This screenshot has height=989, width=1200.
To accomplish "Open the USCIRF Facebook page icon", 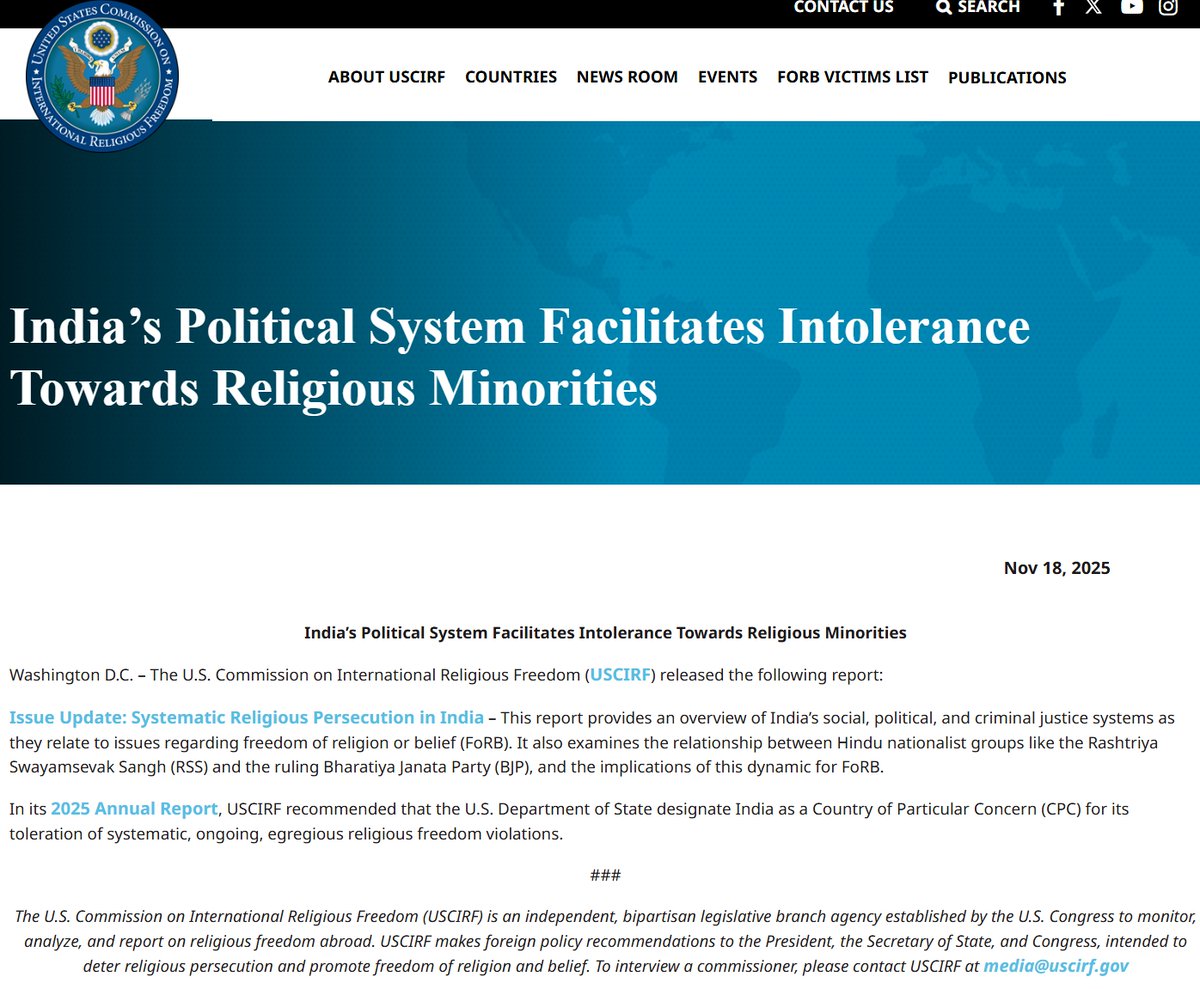I will point(1060,8).
